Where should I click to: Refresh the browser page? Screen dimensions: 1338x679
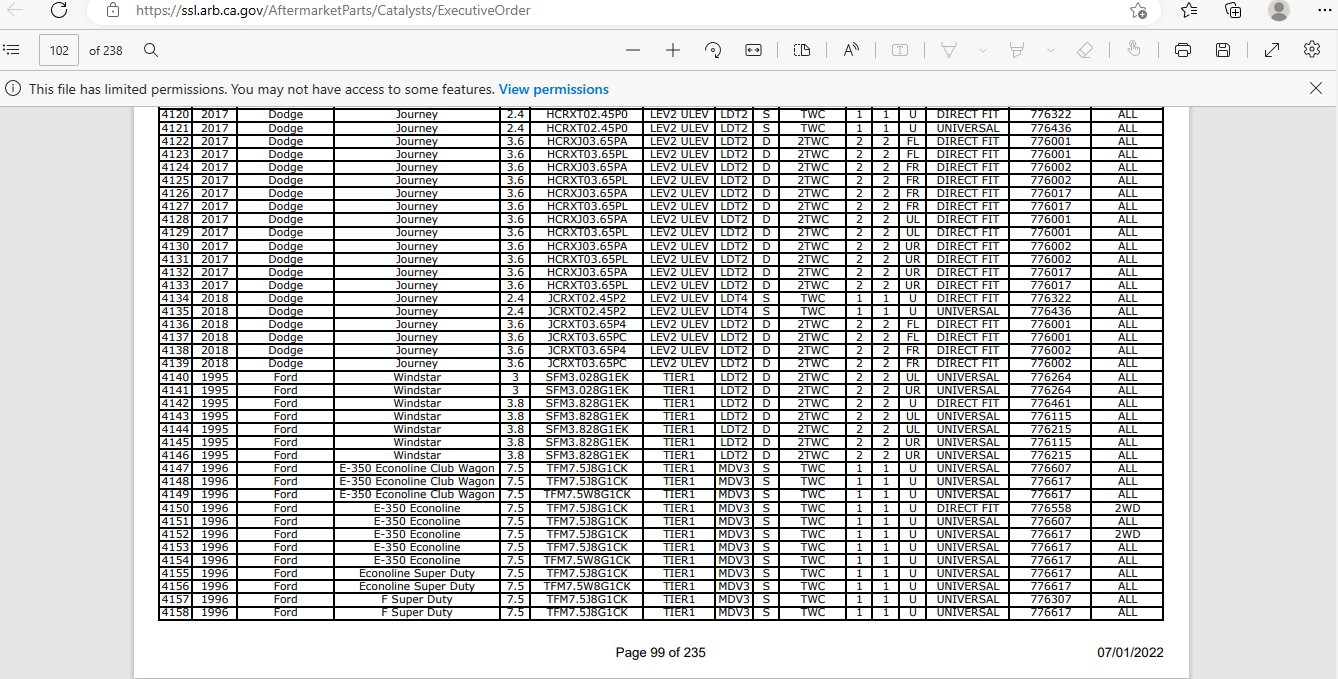[59, 11]
